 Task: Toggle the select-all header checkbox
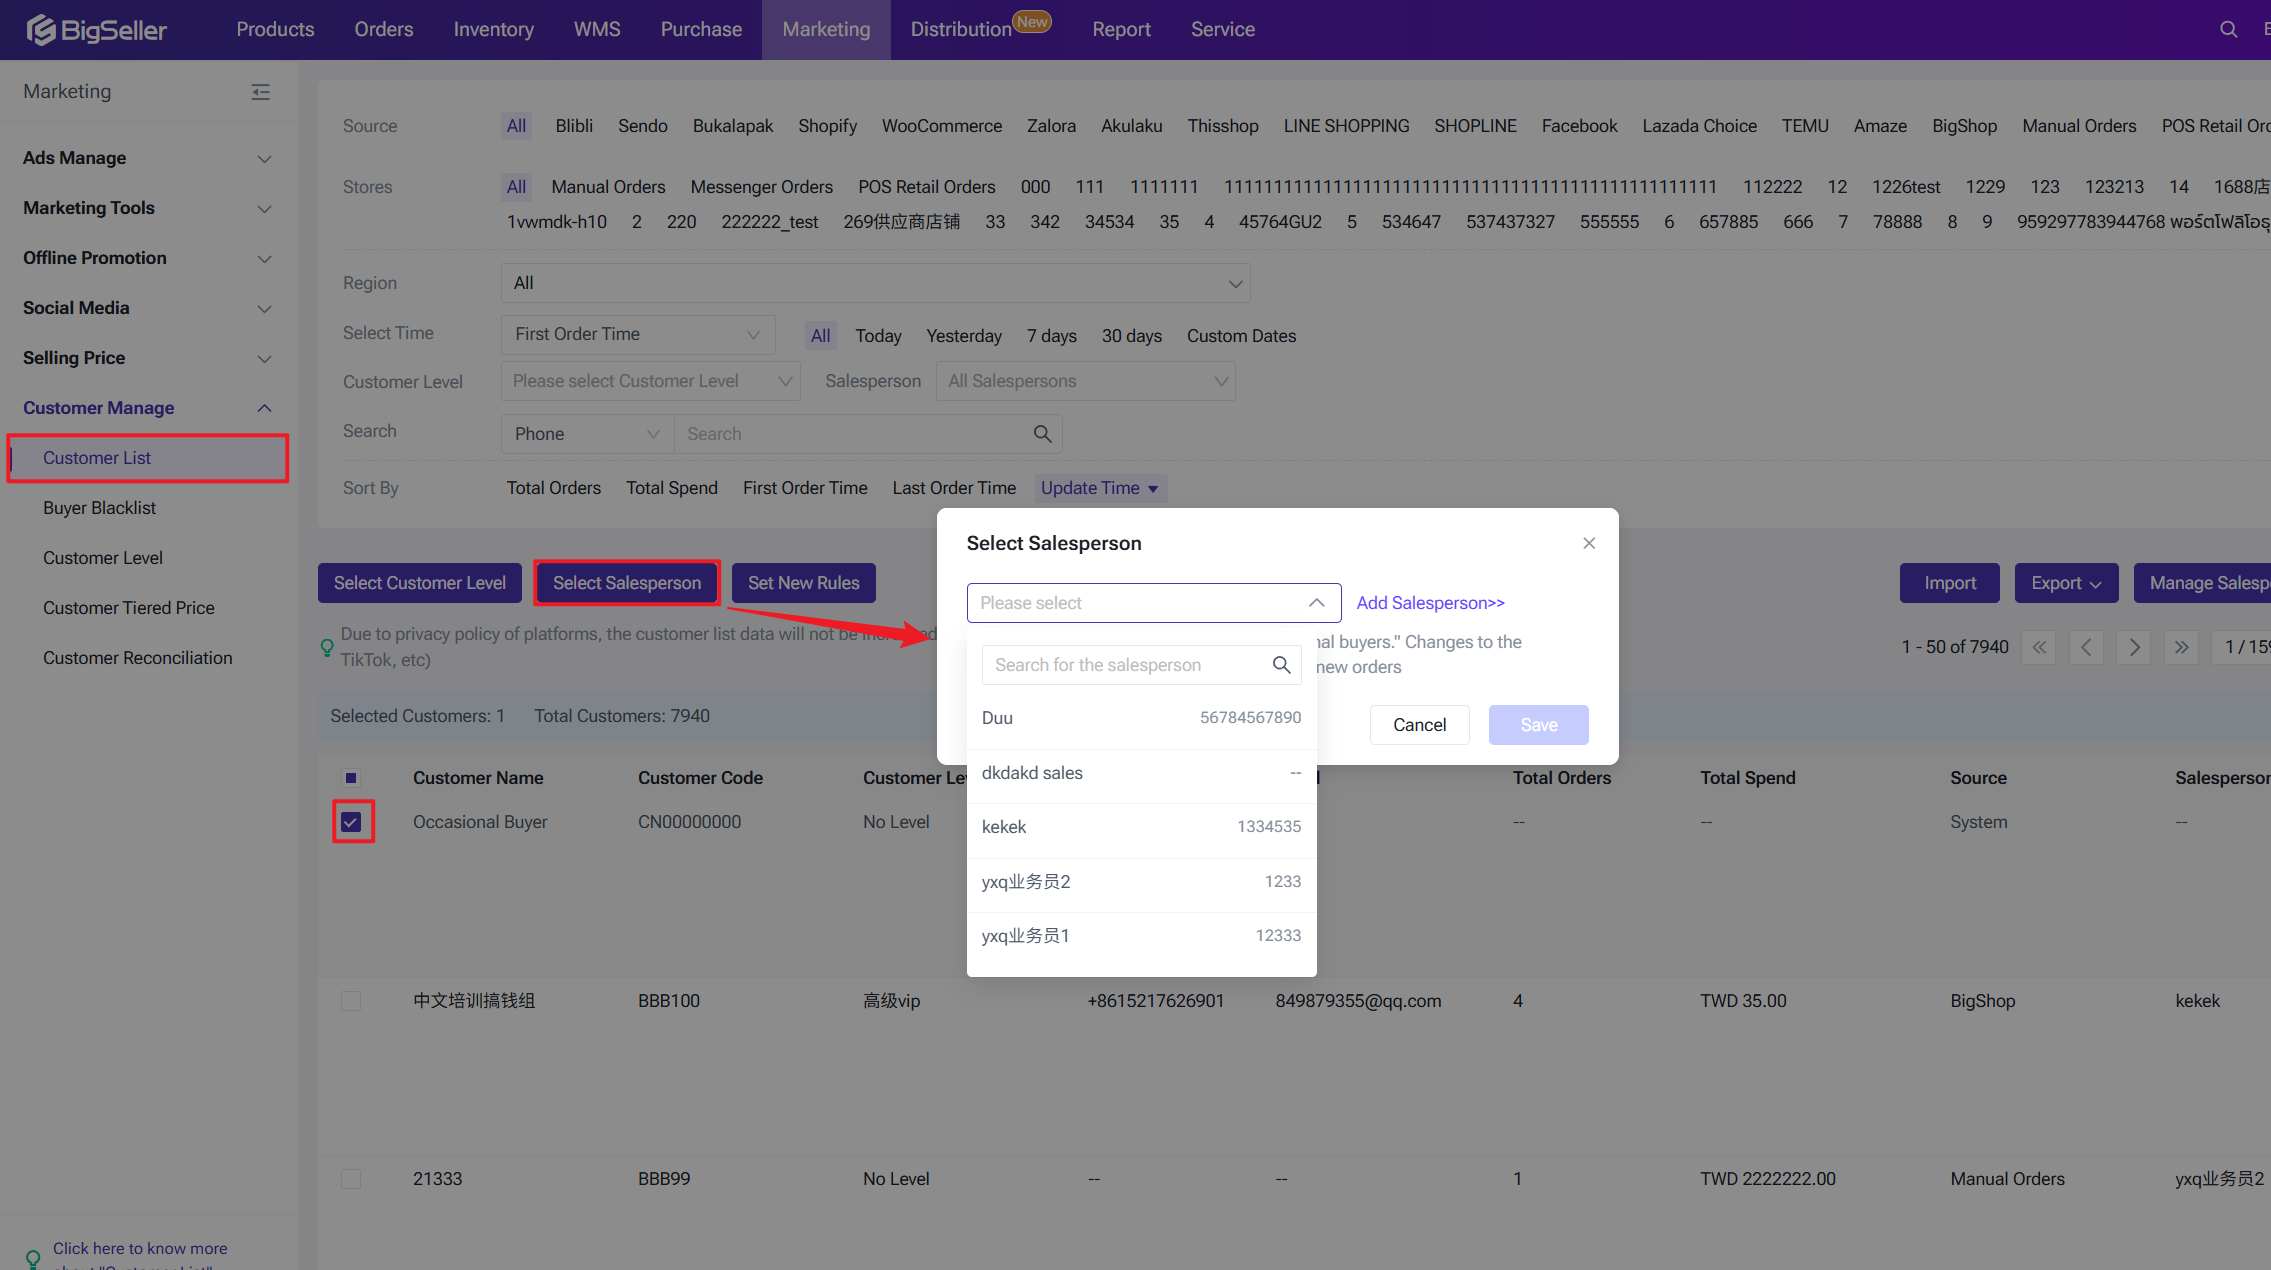coord(351,778)
